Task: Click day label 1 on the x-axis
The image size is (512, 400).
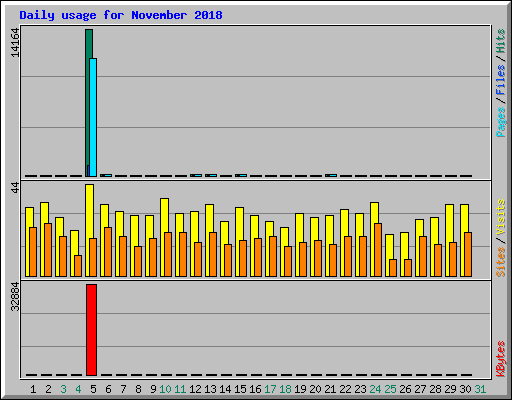Action: [x=33, y=389]
